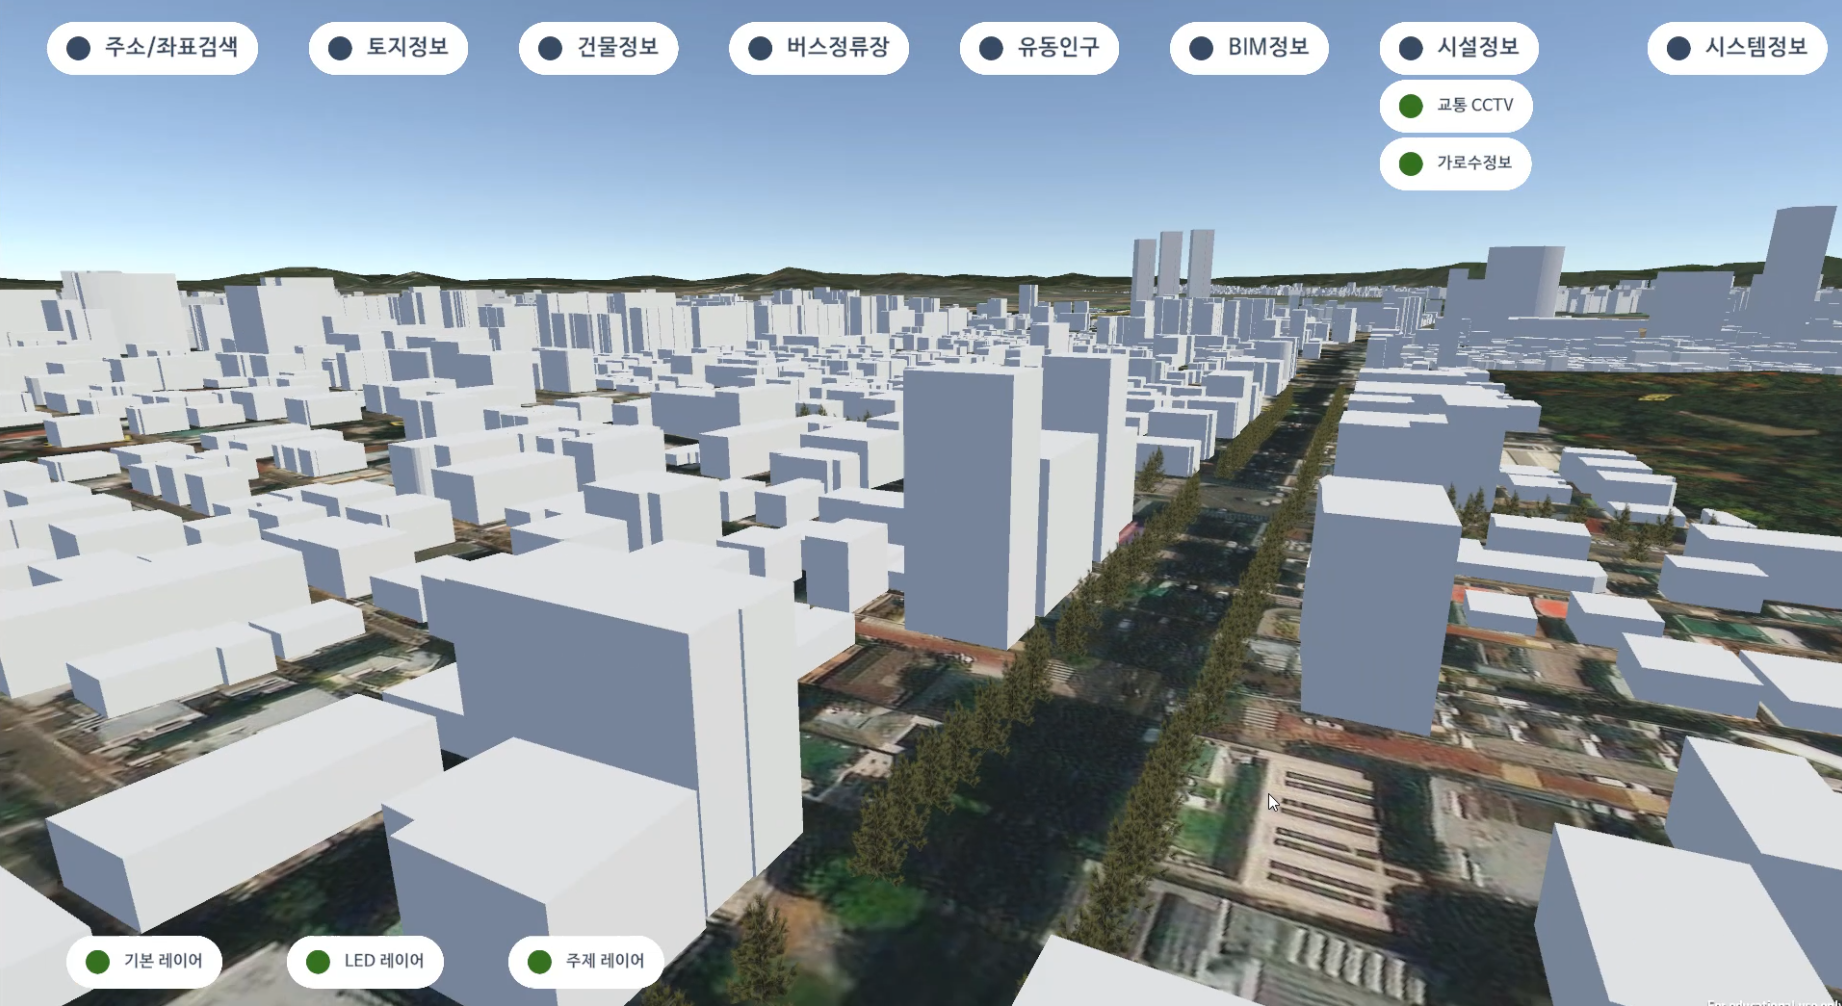The height and width of the screenshot is (1006, 1842).
Task: Click the 토지정보 land info button
Action: [388, 48]
